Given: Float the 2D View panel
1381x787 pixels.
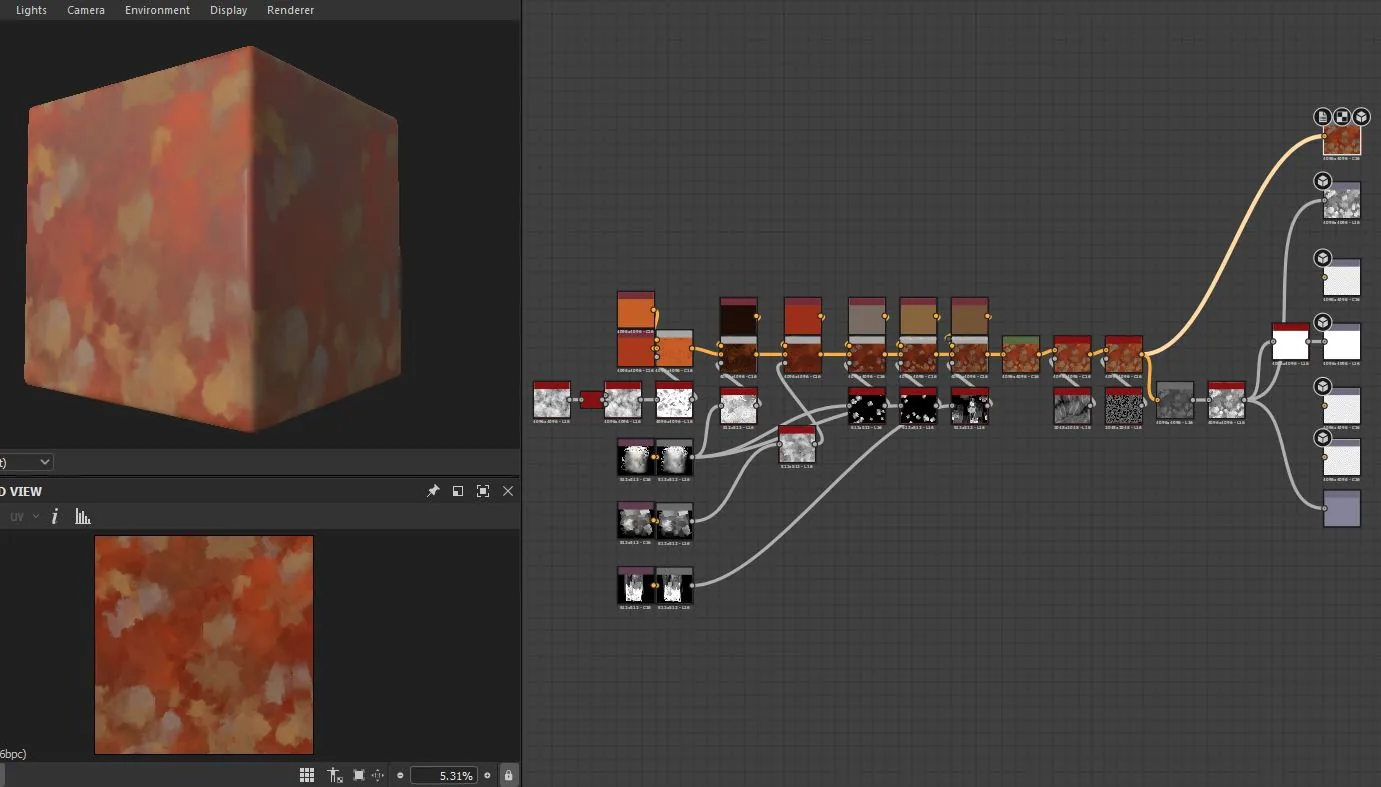Looking at the screenshot, I should tap(458, 491).
